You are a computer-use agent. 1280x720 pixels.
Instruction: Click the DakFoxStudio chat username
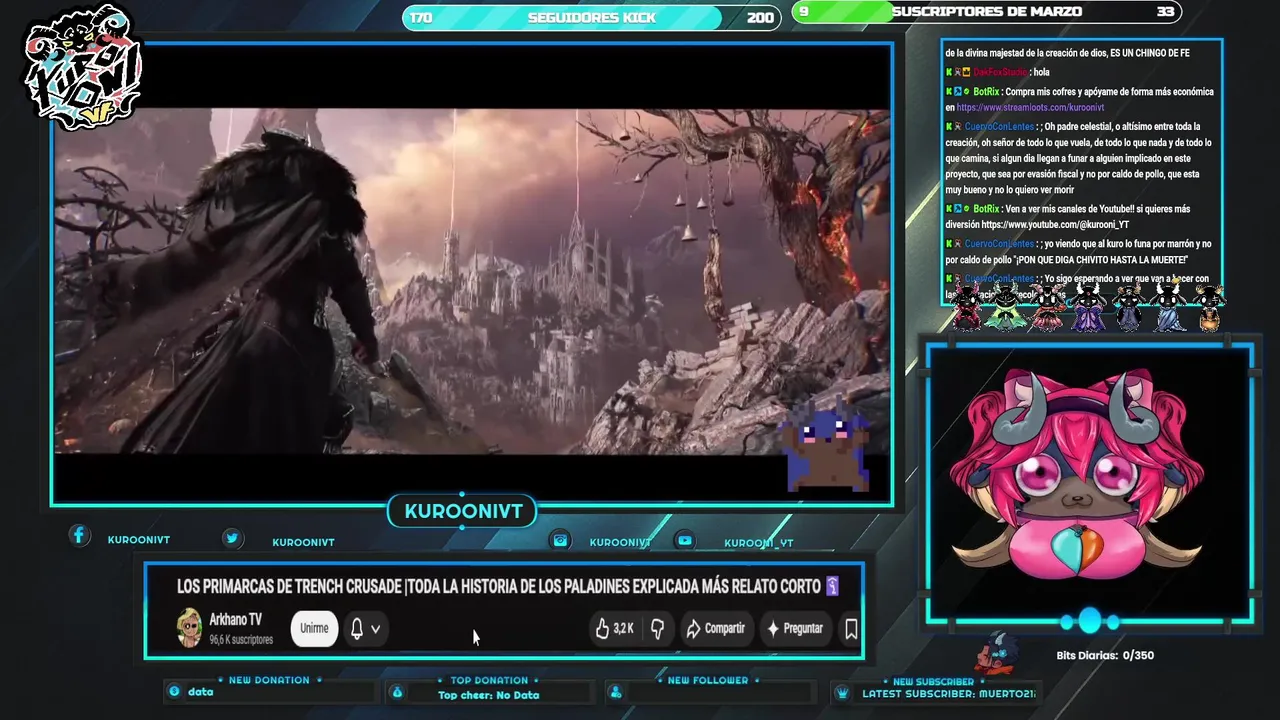(1000, 72)
